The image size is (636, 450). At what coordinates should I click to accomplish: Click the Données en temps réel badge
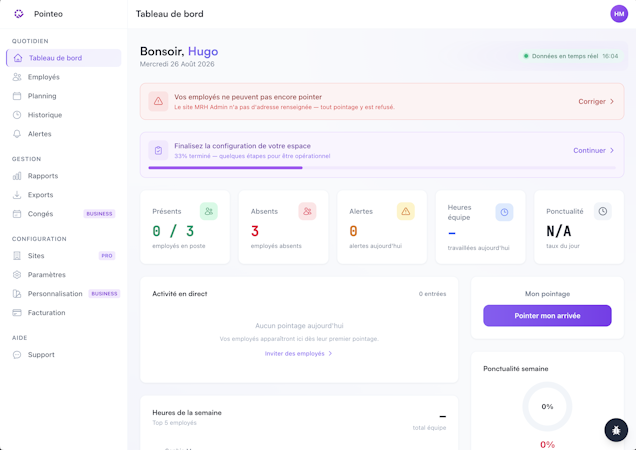coord(571,56)
